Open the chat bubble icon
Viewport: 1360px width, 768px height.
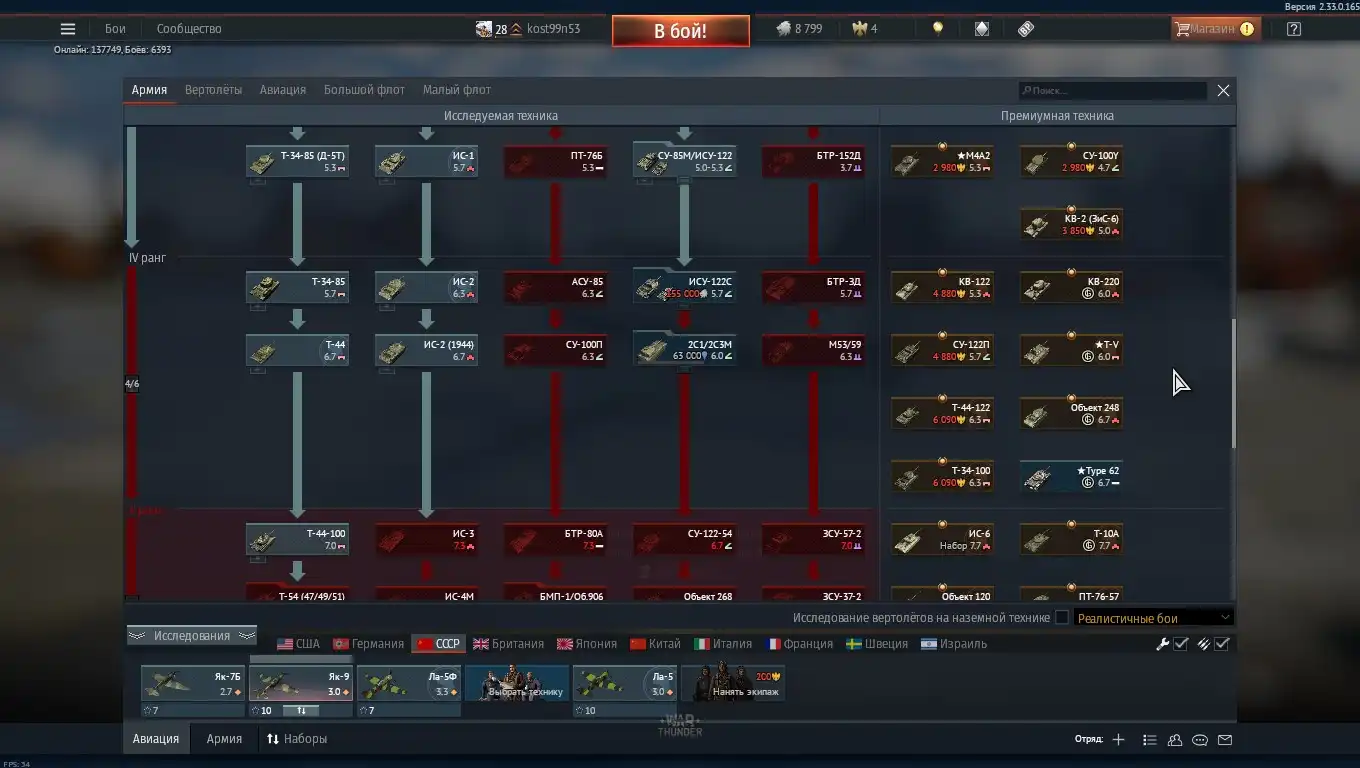[1200, 740]
